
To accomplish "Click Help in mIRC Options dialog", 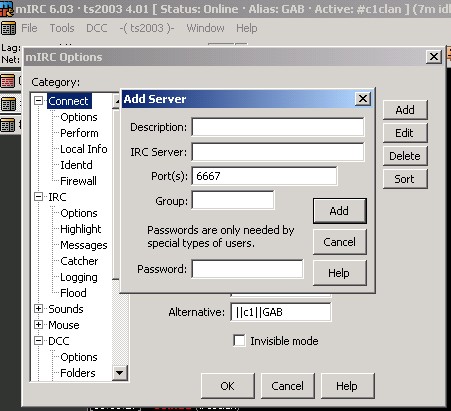I will (x=347, y=386).
